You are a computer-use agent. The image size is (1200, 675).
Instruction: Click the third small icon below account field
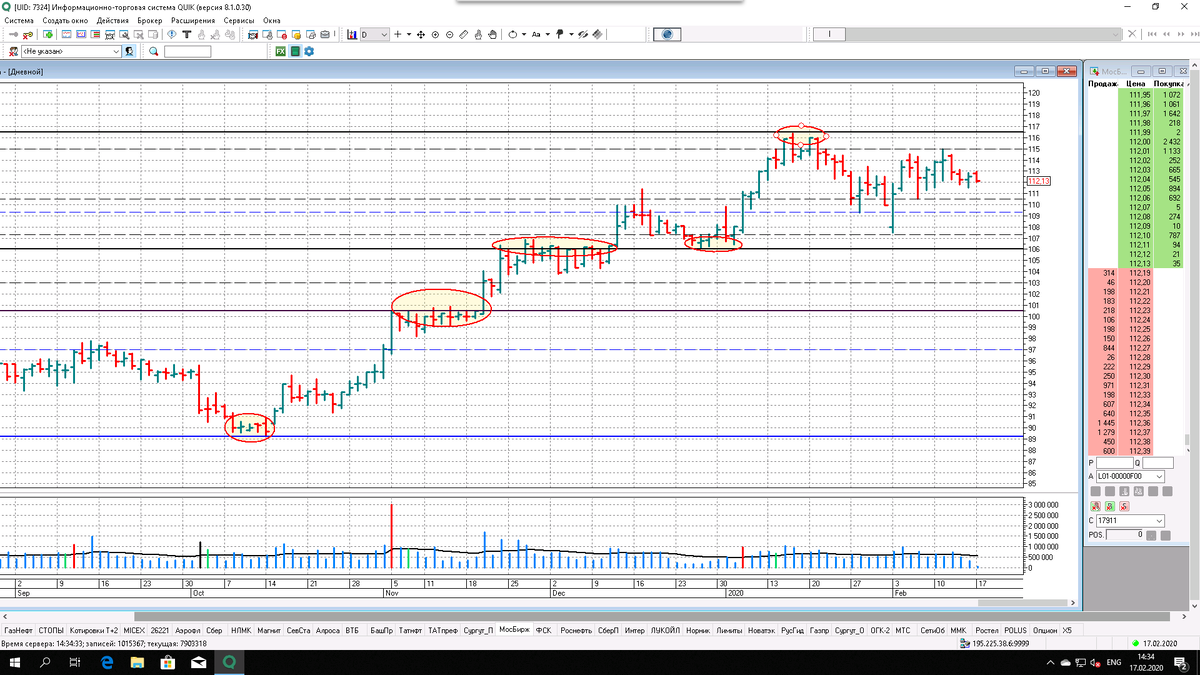click(x=1124, y=506)
